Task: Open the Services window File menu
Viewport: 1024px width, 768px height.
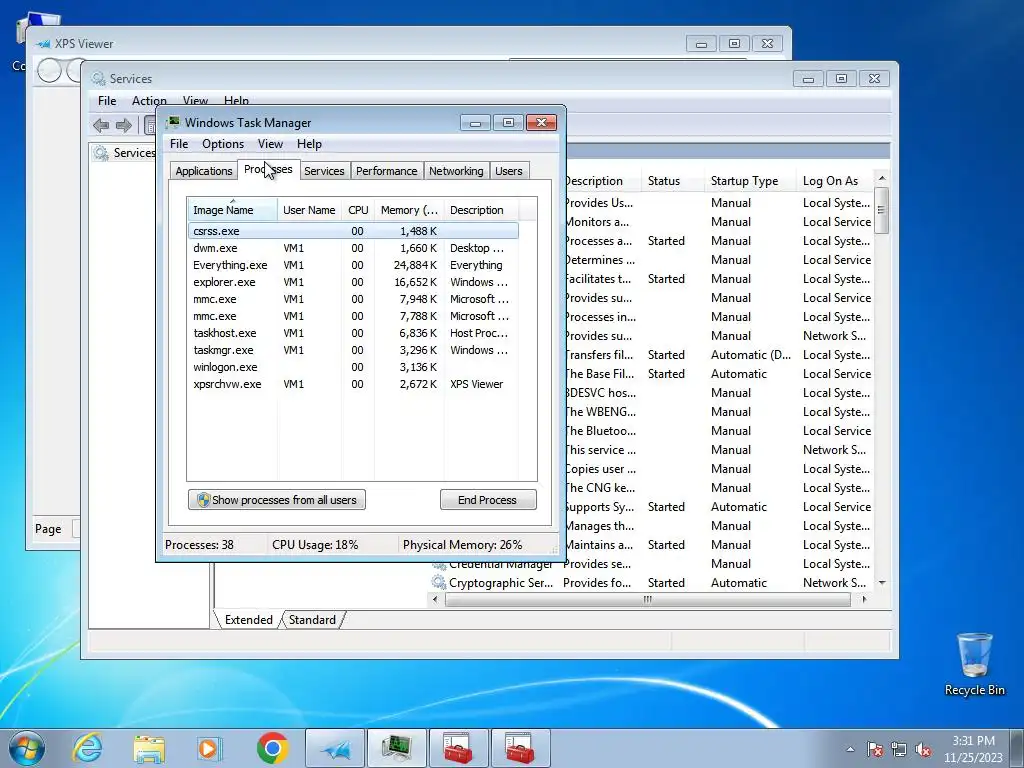Action: click(x=107, y=101)
